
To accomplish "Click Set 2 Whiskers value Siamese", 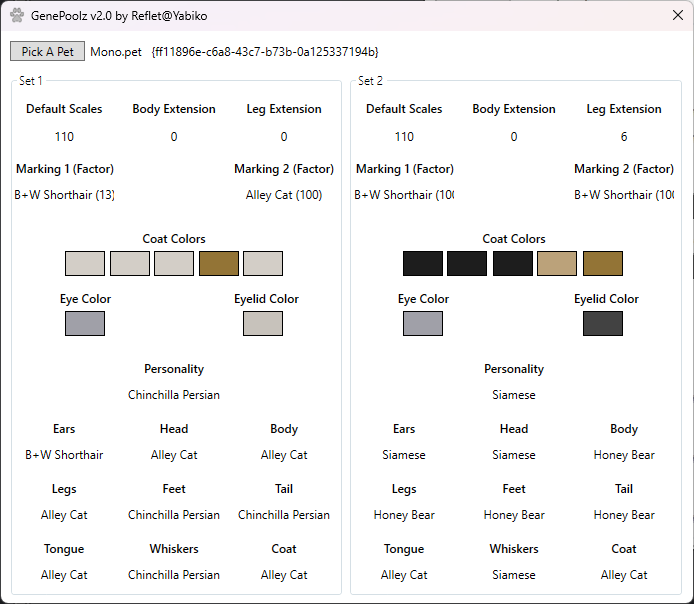I will (514, 575).
